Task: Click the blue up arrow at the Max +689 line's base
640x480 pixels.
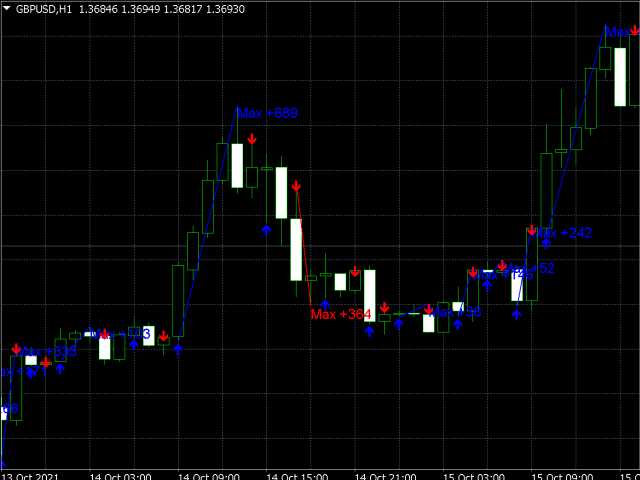Action: click(178, 349)
